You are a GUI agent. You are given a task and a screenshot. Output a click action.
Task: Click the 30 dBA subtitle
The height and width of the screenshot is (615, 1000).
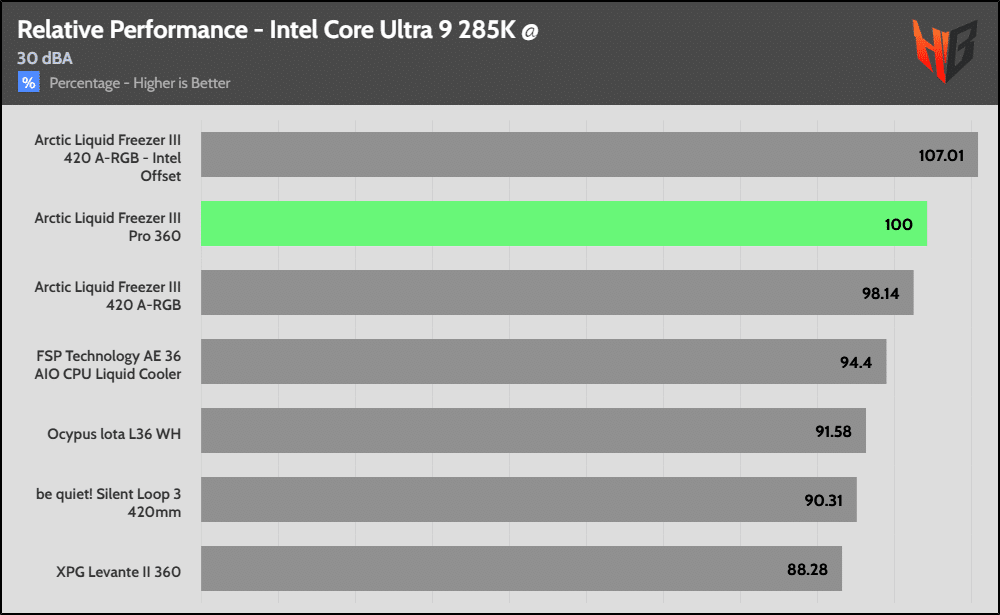click(44, 58)
